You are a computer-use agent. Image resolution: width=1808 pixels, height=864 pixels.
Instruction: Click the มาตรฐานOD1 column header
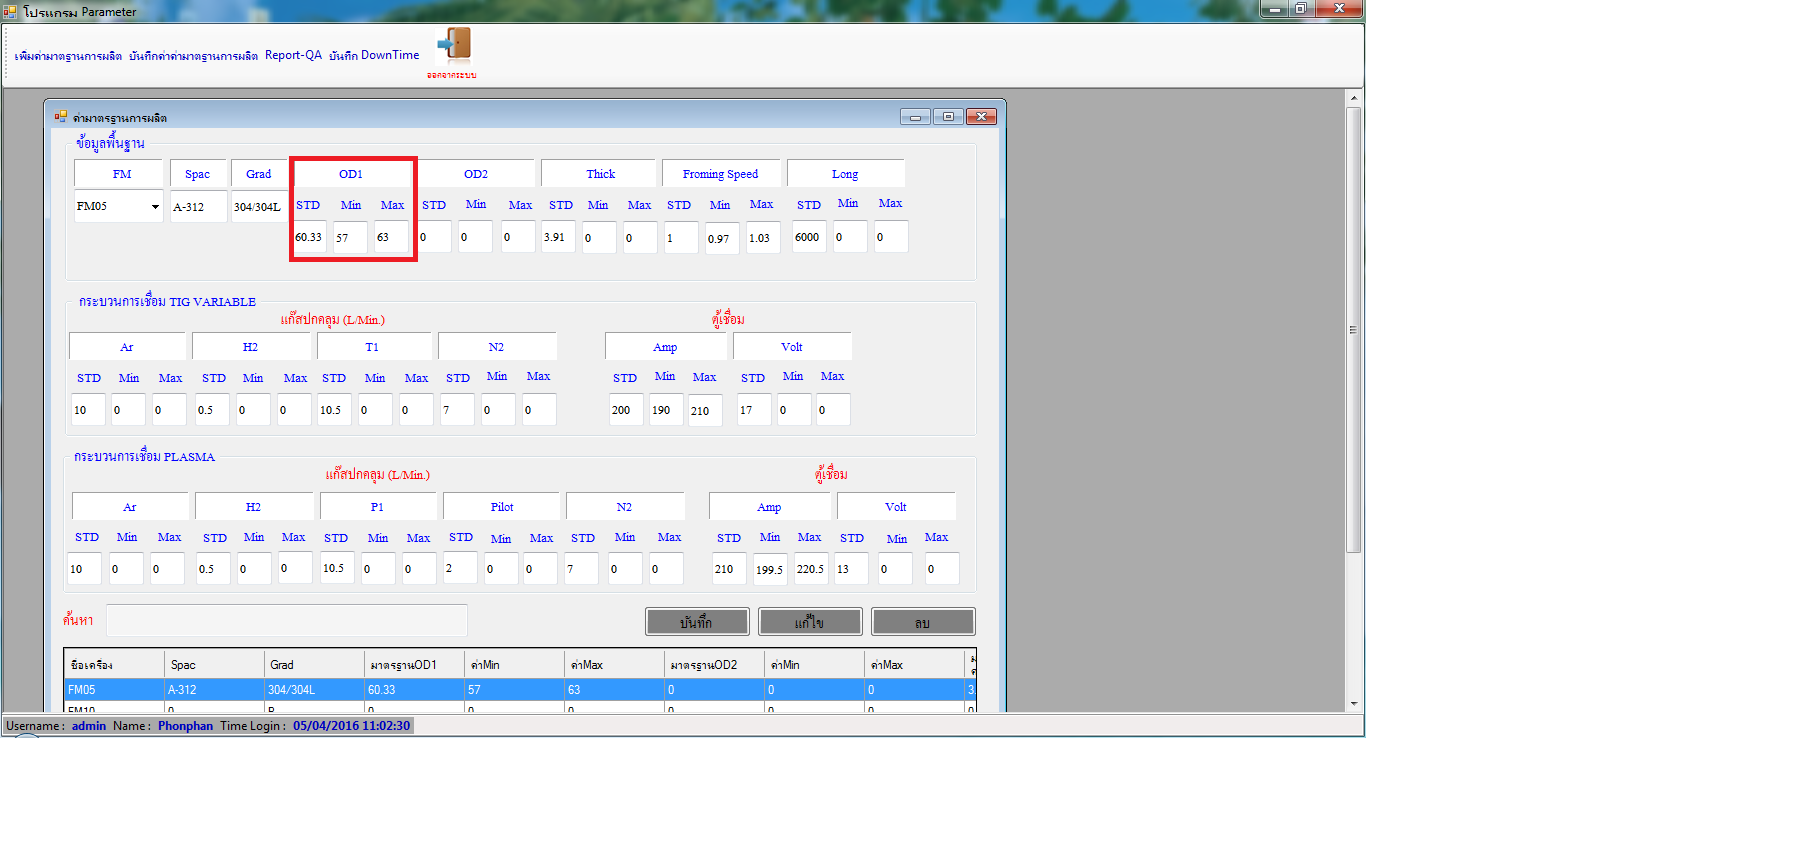(415, 665)
